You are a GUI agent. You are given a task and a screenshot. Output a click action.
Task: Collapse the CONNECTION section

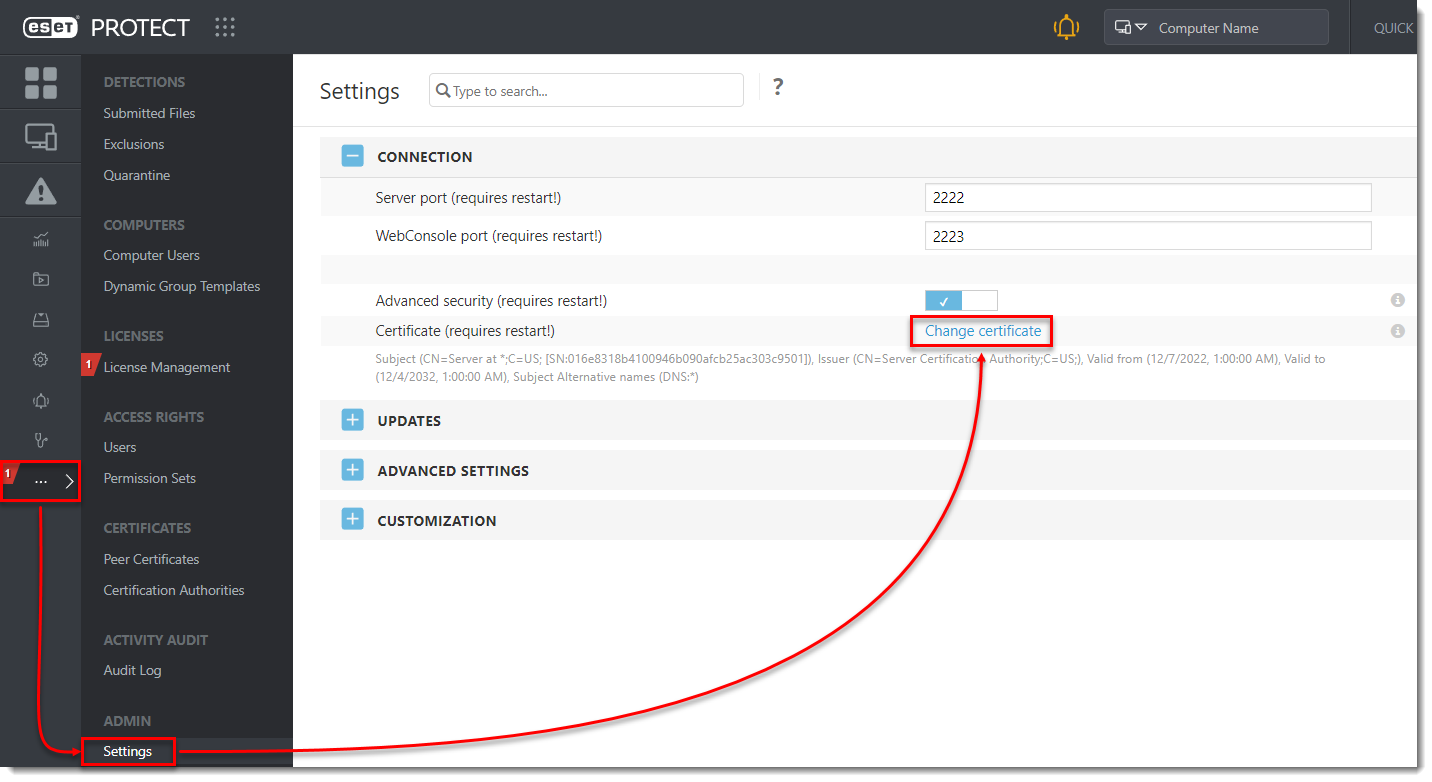(x=352, y=156)
